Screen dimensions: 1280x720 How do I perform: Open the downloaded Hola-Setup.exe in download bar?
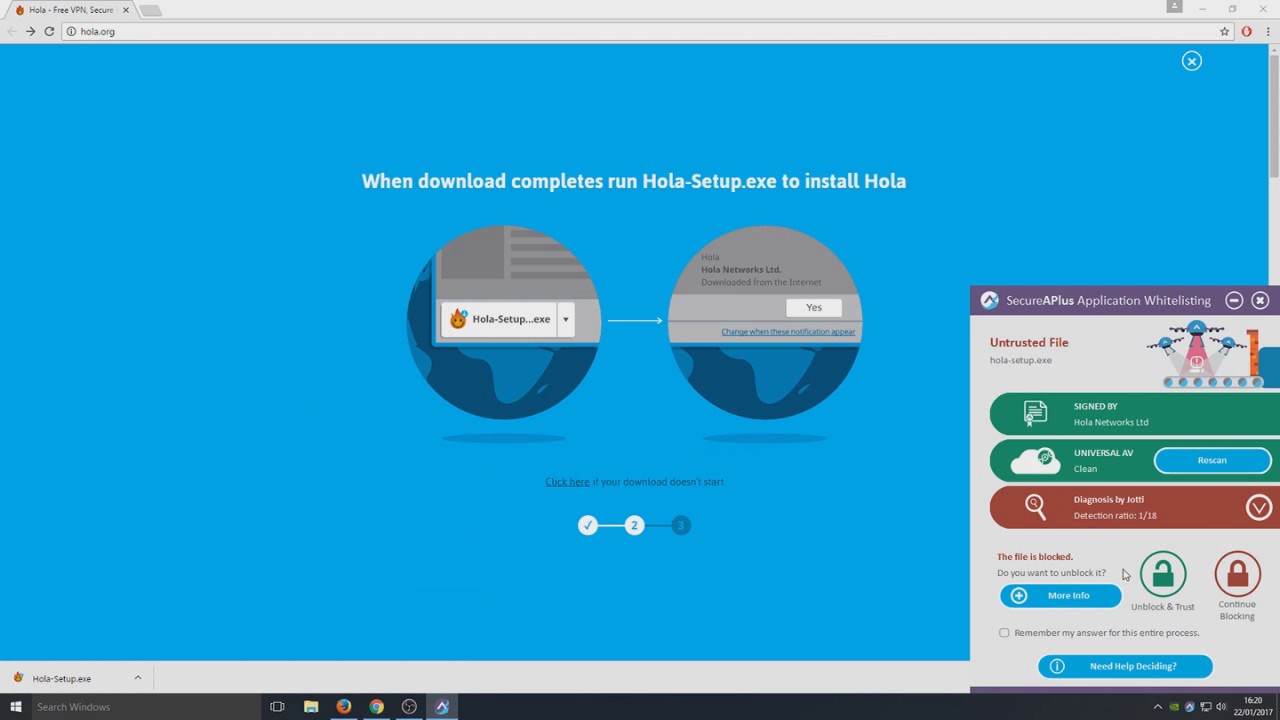[62, 678]
